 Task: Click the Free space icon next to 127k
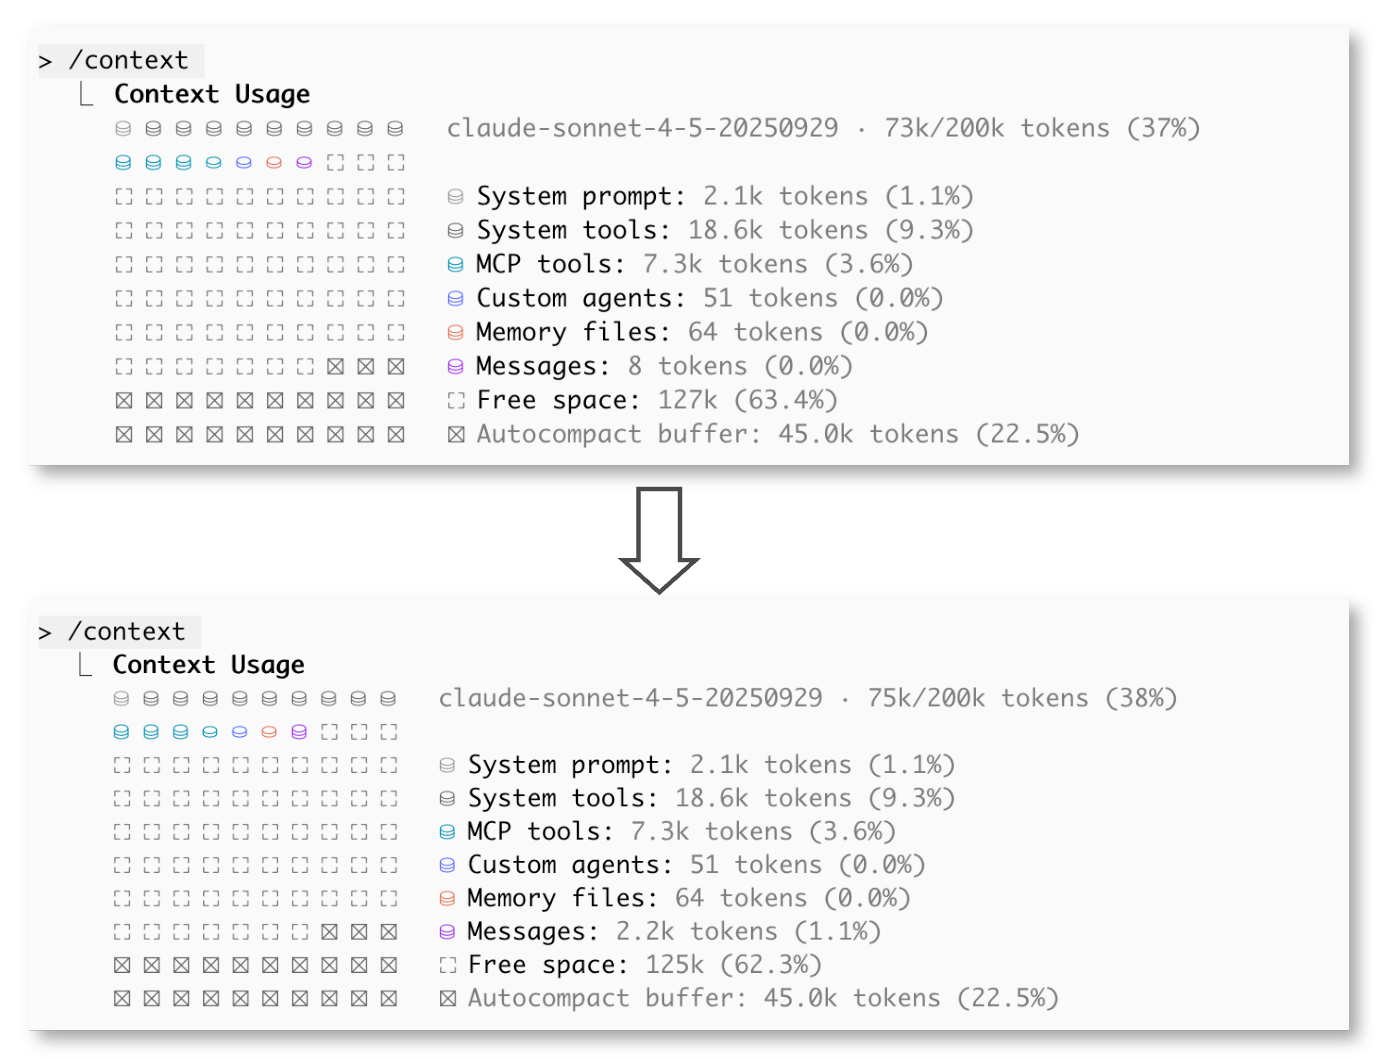(456, 401)
